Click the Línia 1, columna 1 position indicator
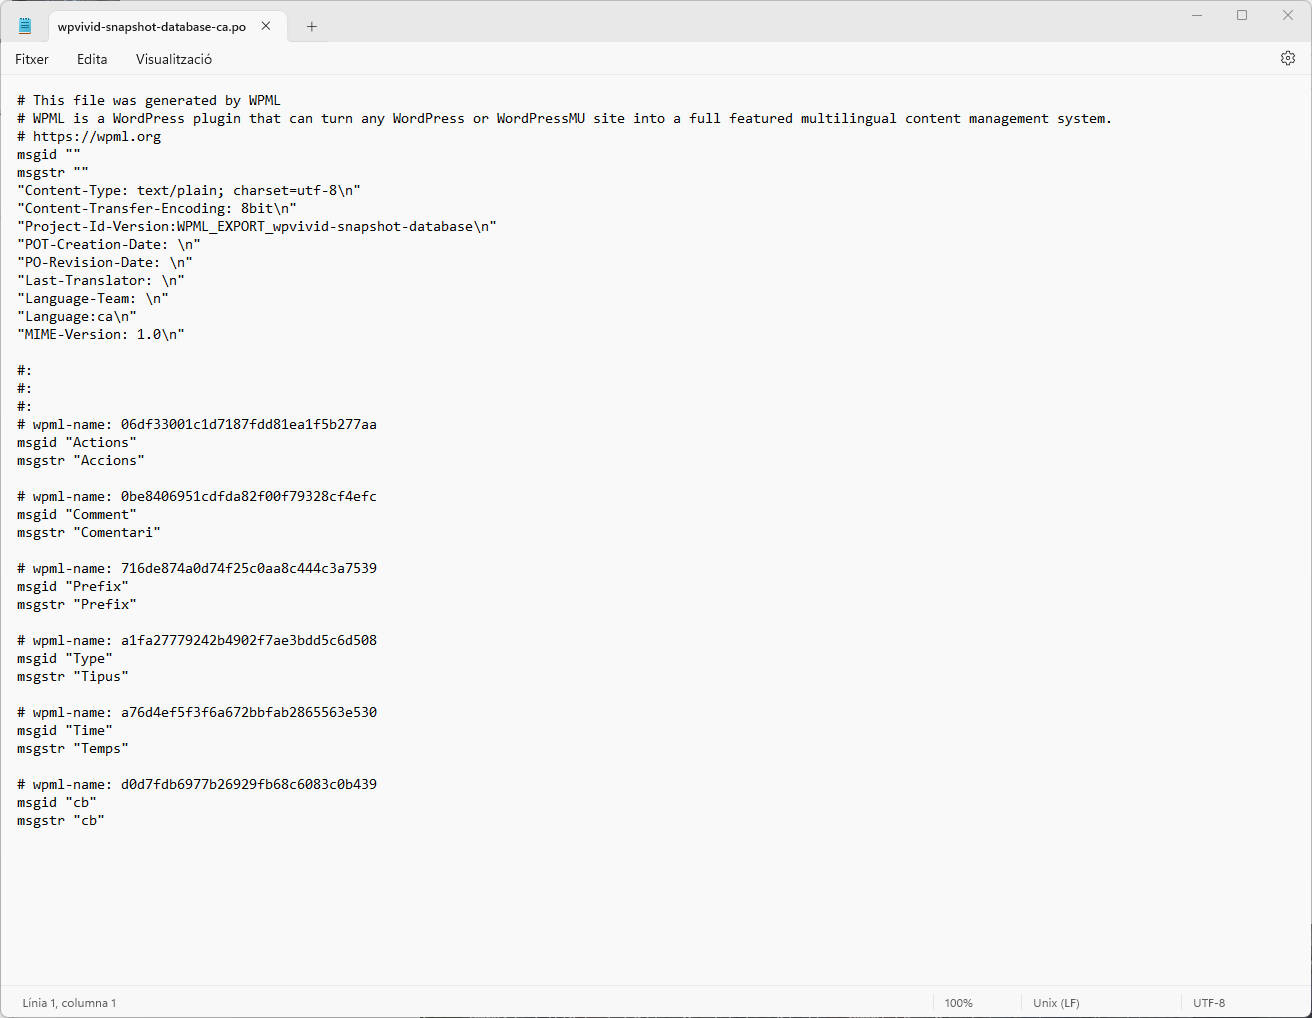 tap(69, 1003)
